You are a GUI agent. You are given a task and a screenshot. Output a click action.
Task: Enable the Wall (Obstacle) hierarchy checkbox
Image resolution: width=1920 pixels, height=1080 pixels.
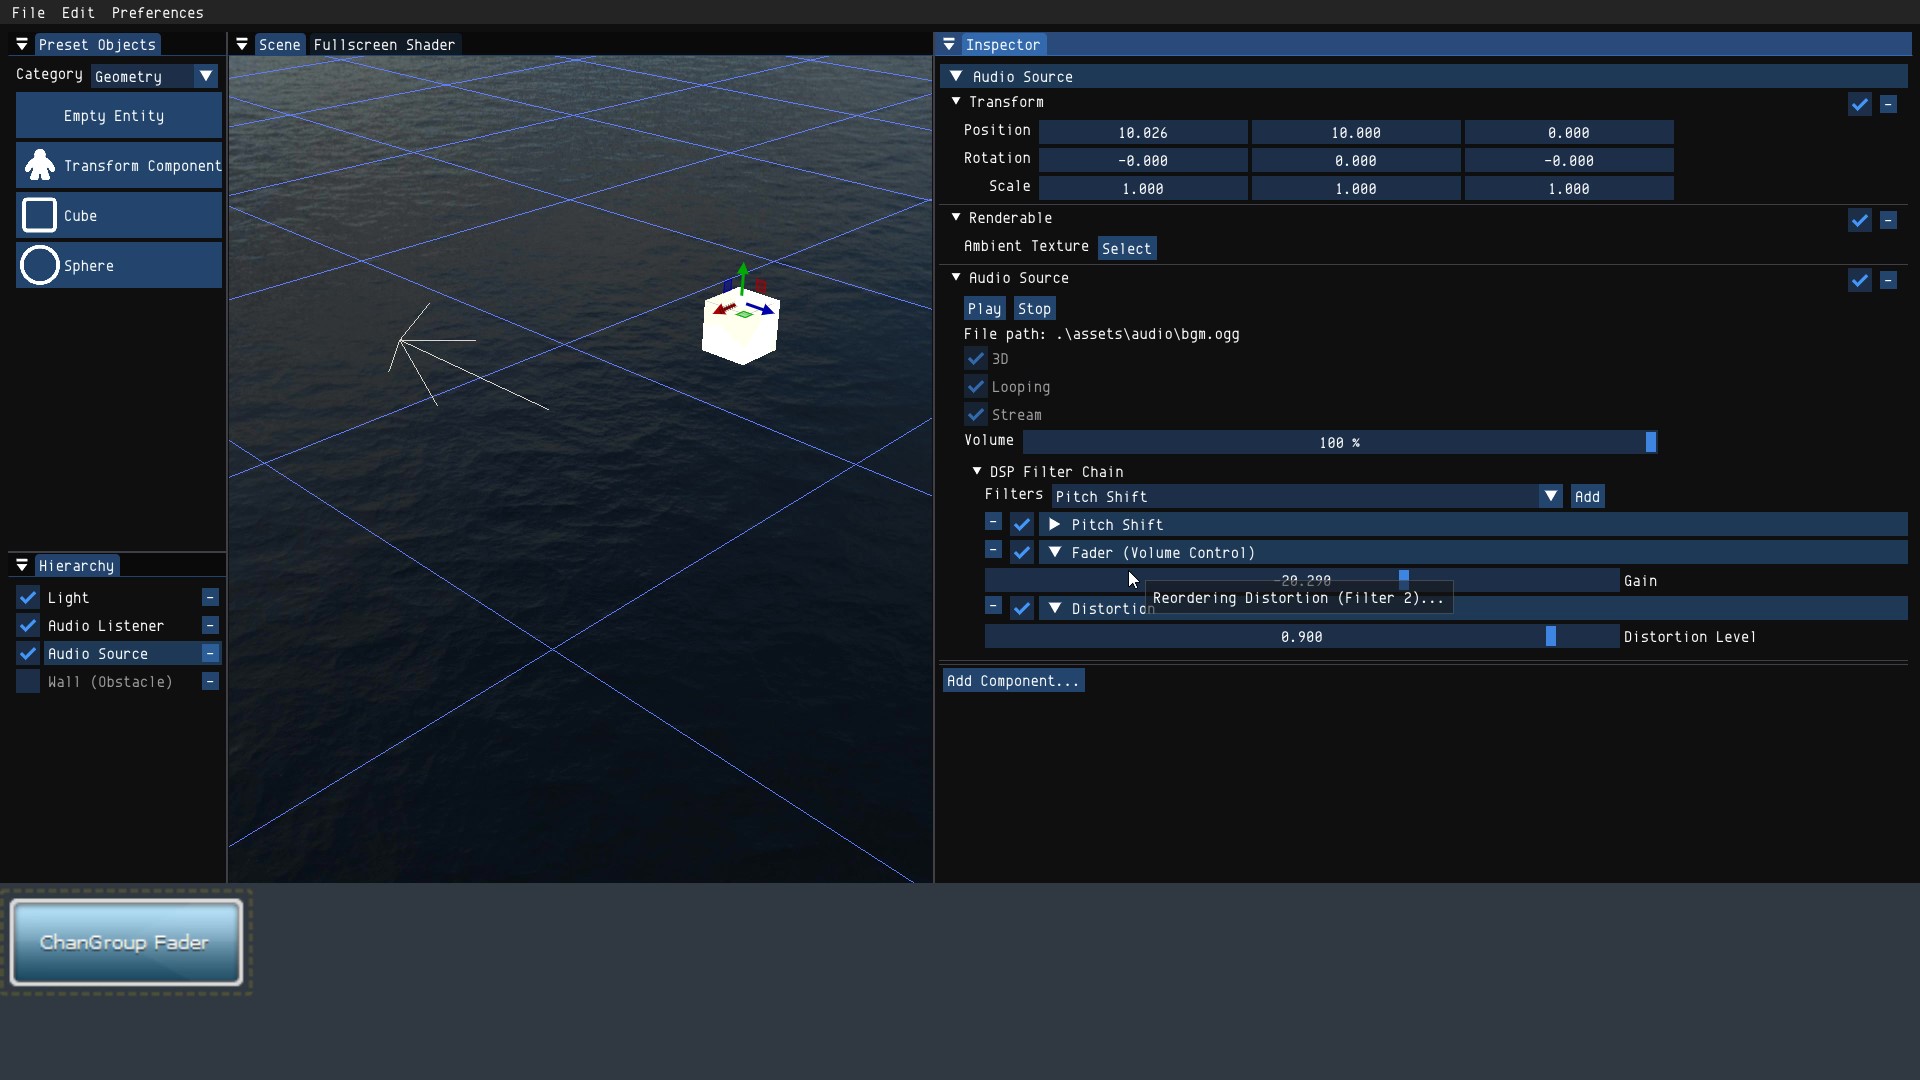tap(28, 681)
